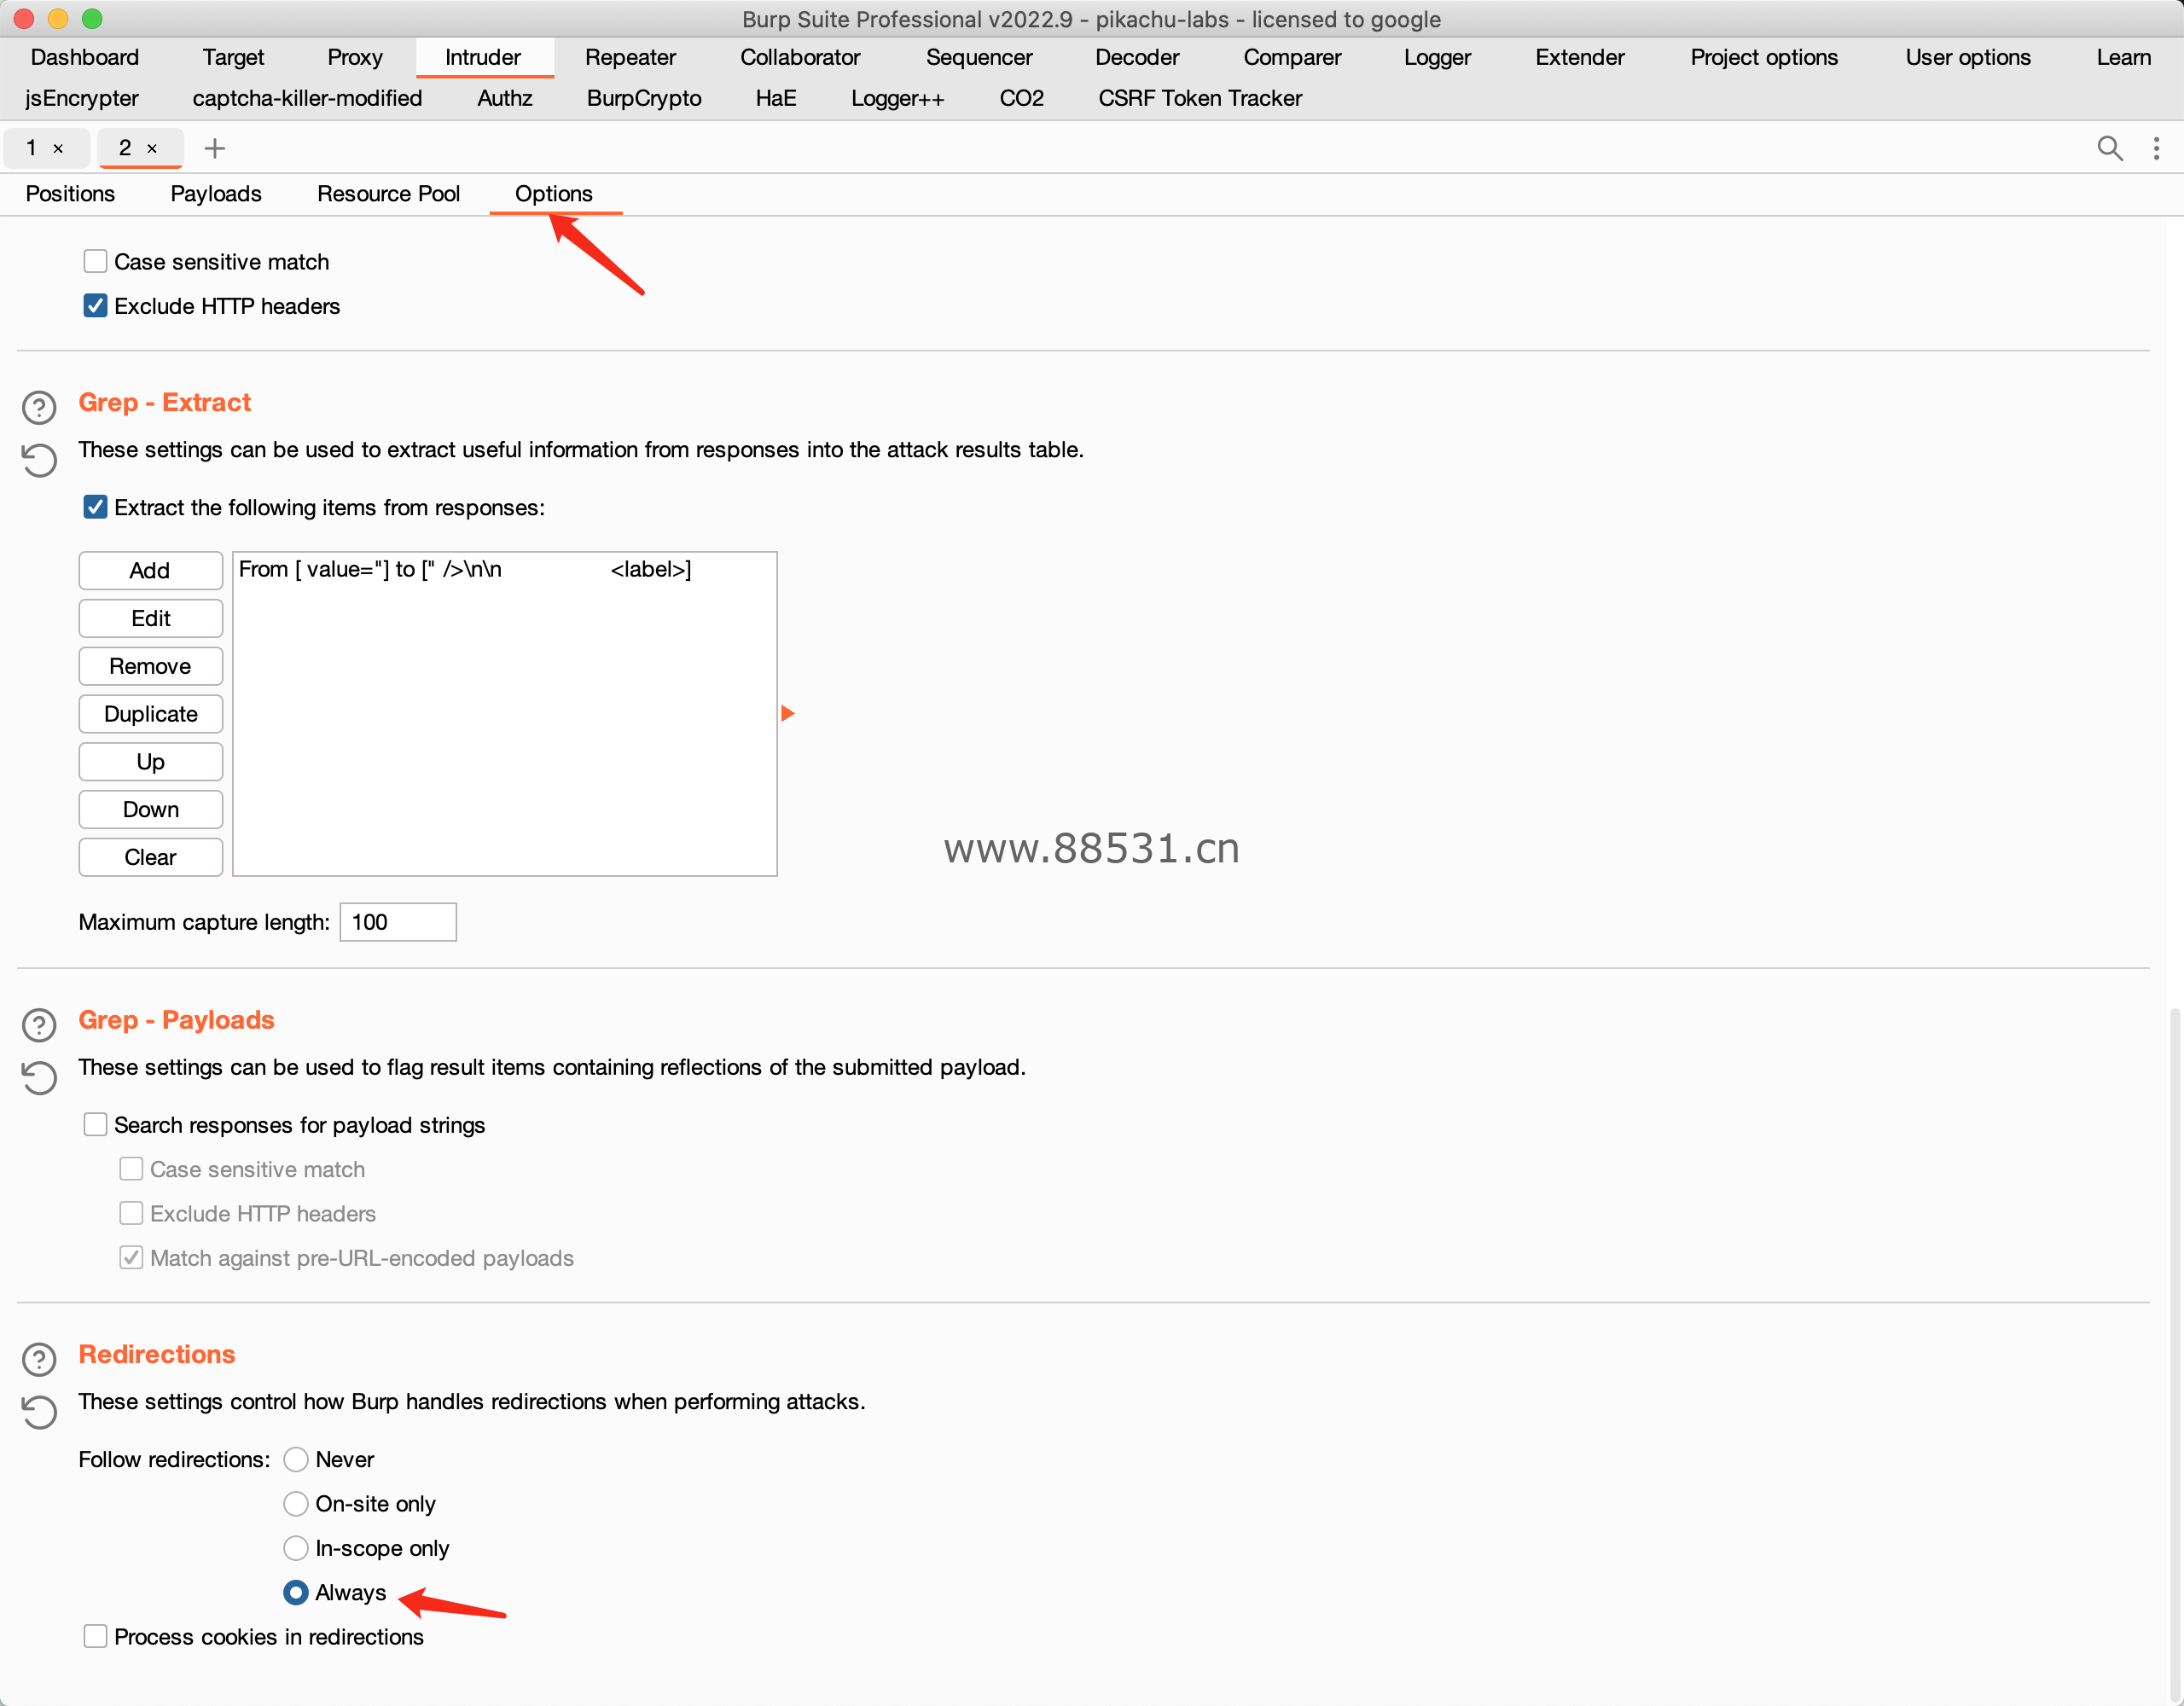This screenshot has width=2184, height=1706.
Task: Open the Target tab
Action: 233,57
